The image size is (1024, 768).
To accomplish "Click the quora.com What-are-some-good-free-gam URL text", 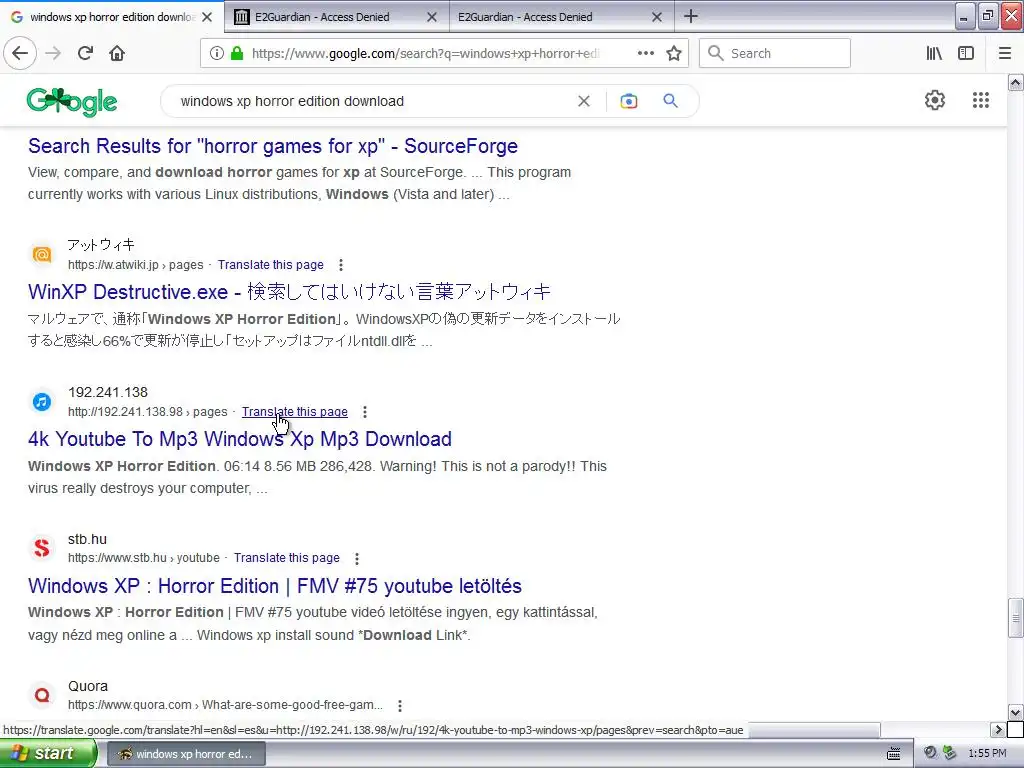I will [x=225, y=705].
